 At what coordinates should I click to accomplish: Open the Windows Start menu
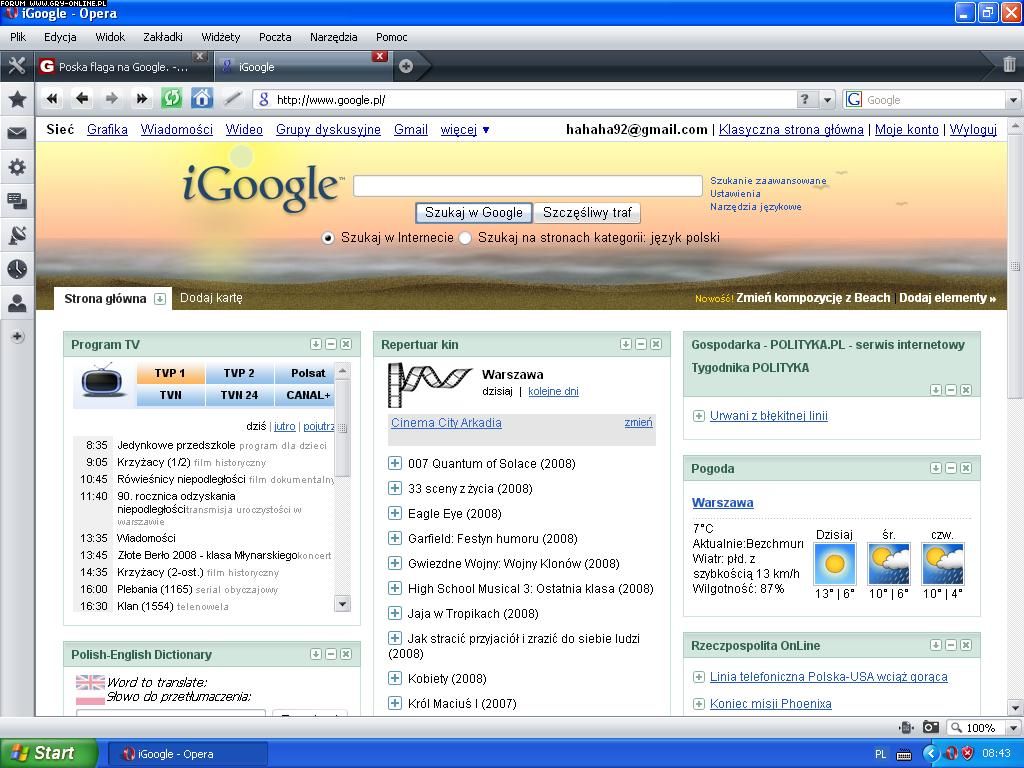click(x=48, y=753)
